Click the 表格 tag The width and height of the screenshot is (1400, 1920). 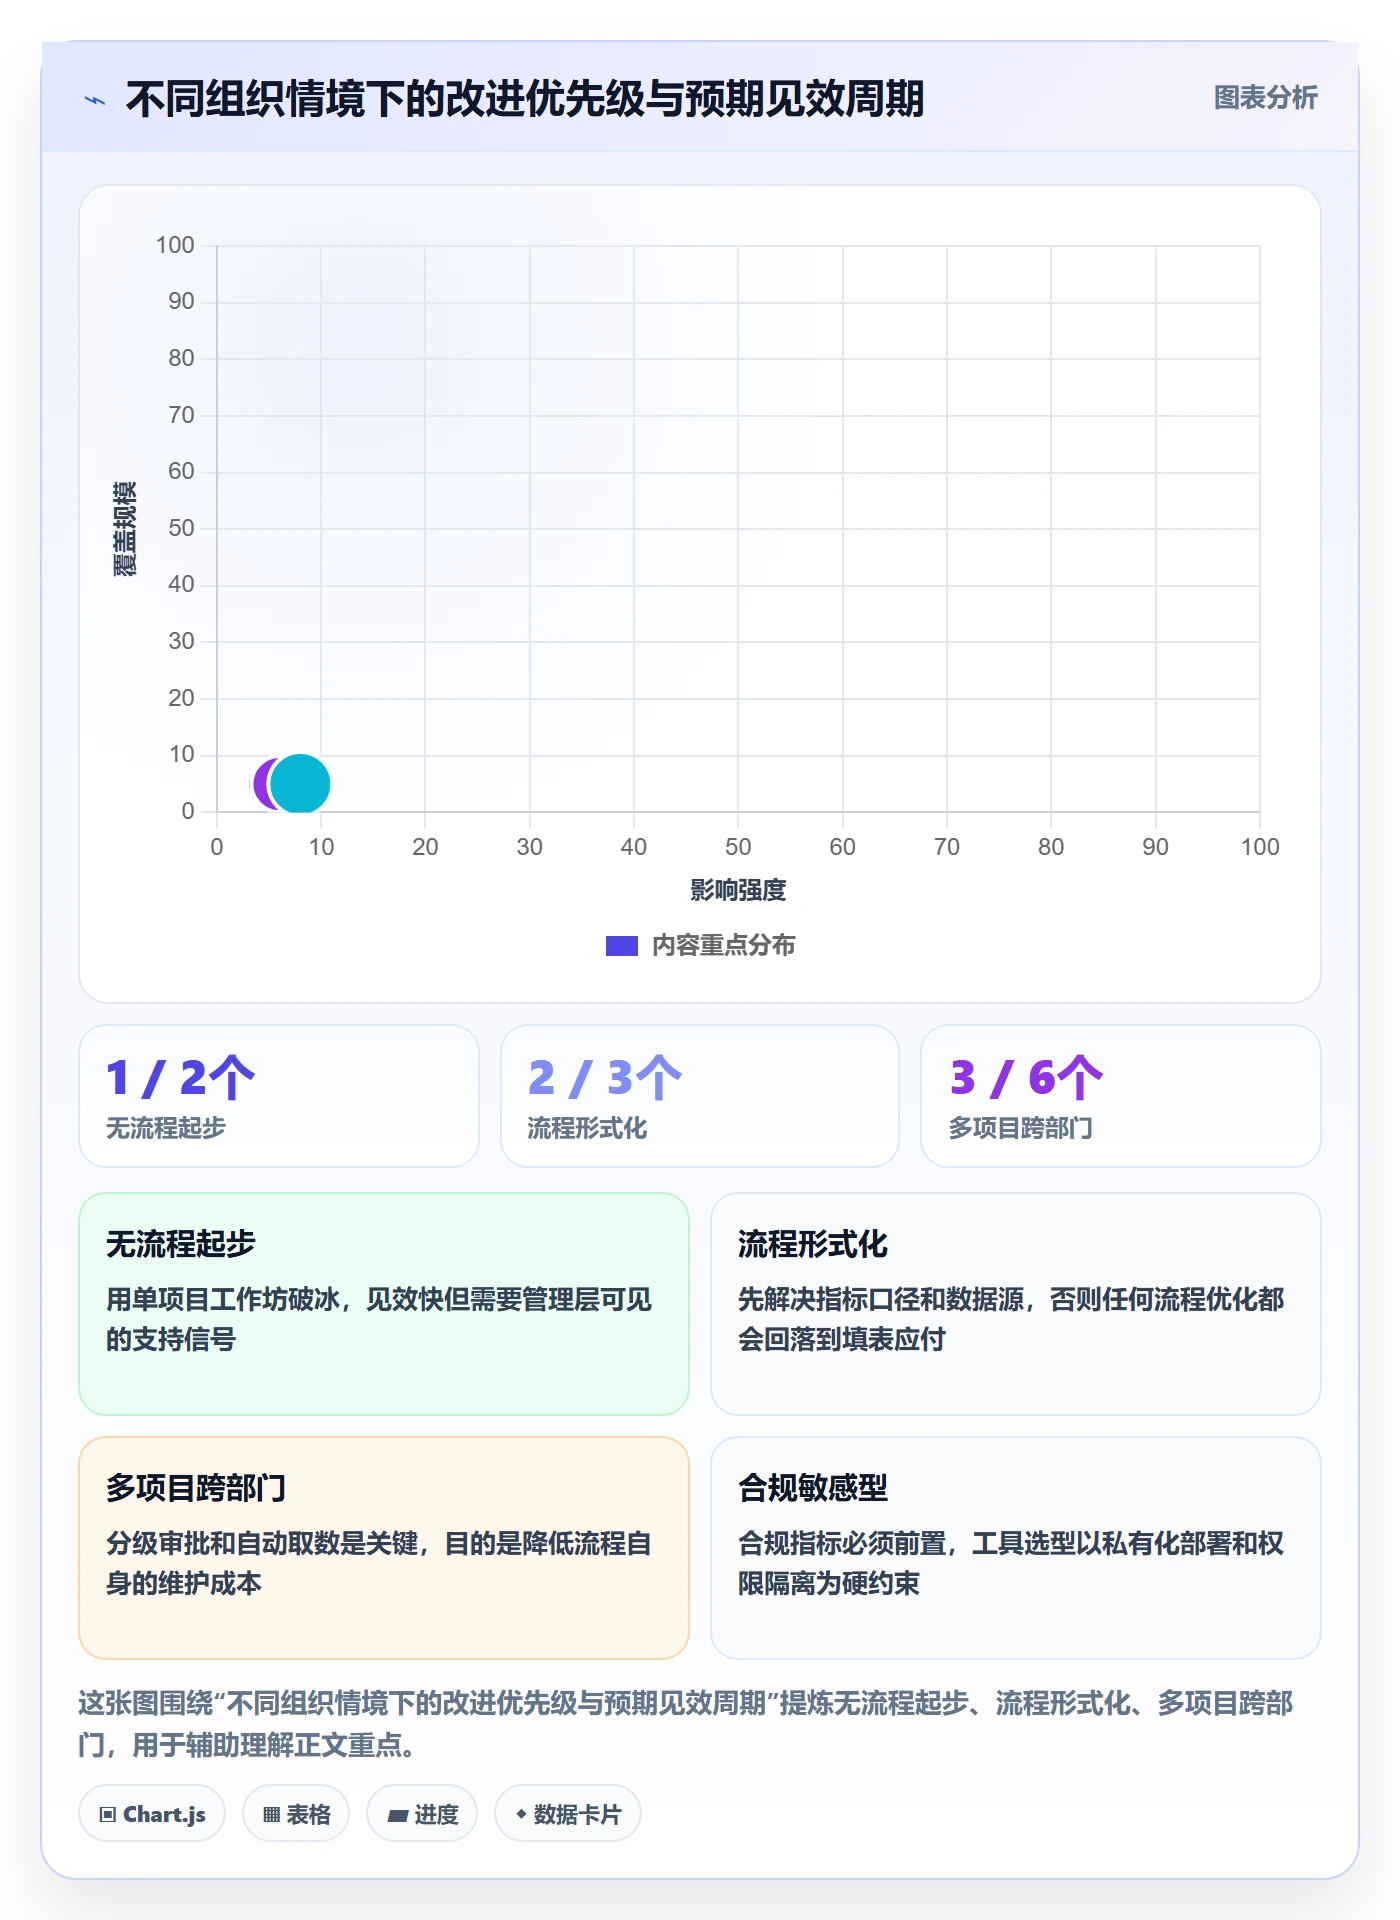[x=296, y=1814]
